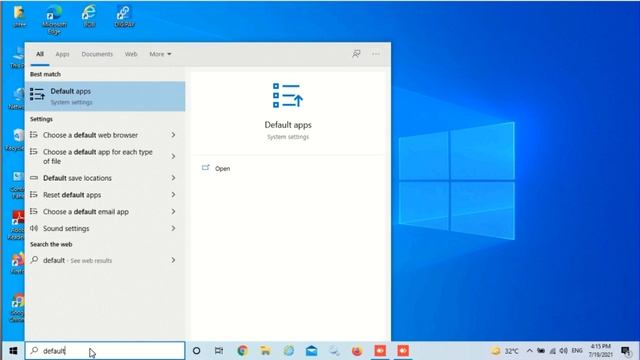Click the search feedback icon
This screenshot has width=640, height=360.
point(356,54)
